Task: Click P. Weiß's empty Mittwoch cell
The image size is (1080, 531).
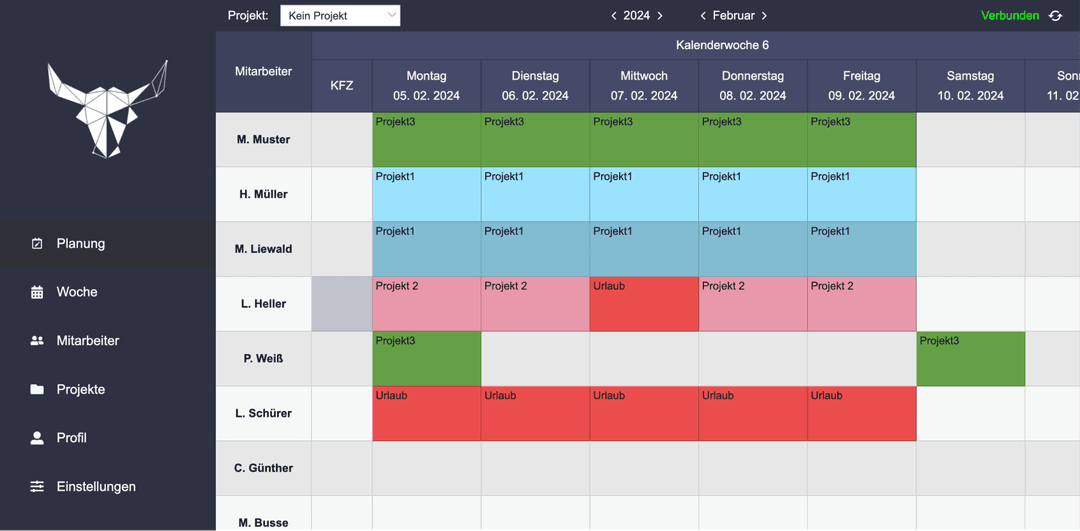Action: pos(644,359)
